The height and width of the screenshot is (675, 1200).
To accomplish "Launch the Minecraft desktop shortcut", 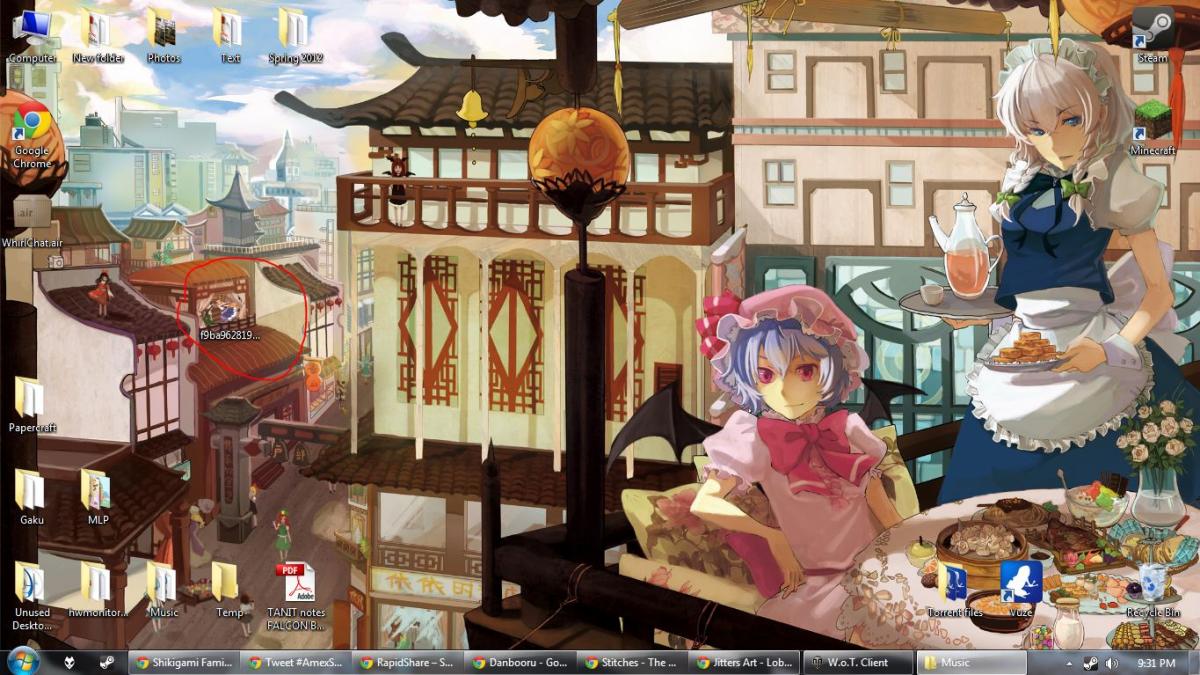I will coord(1152,128).
